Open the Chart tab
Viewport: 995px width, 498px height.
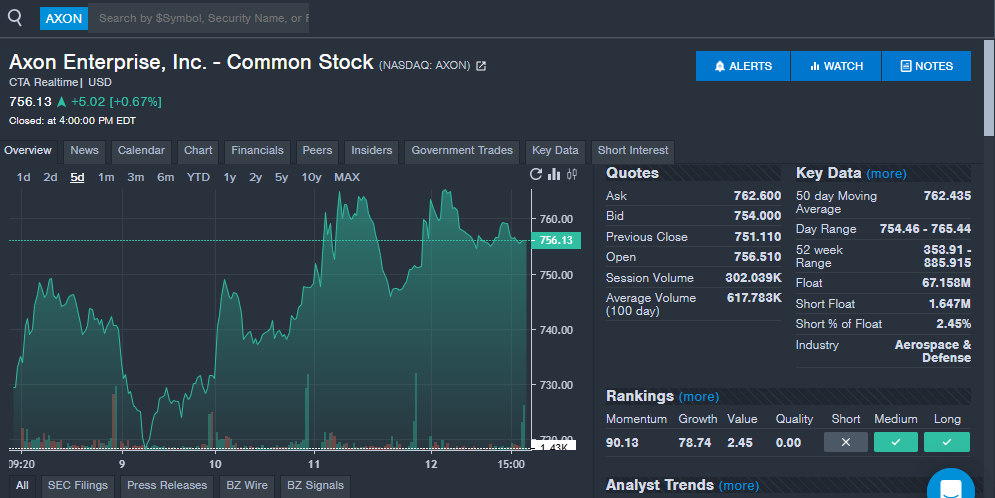click(x=198, y=151)
